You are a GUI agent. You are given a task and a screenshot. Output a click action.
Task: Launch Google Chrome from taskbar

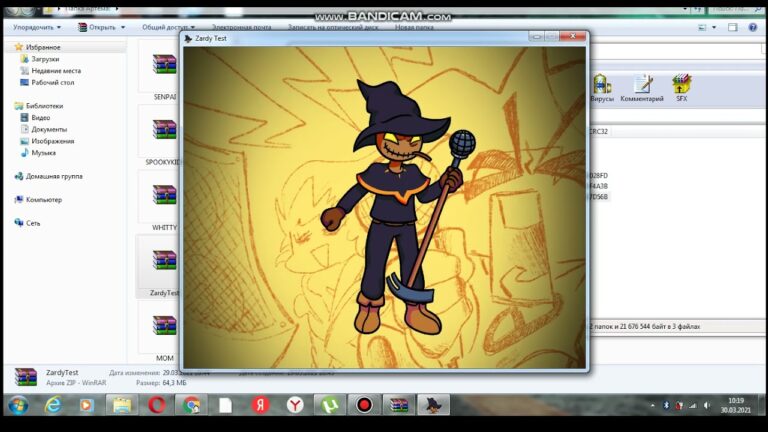click(192, 405)
